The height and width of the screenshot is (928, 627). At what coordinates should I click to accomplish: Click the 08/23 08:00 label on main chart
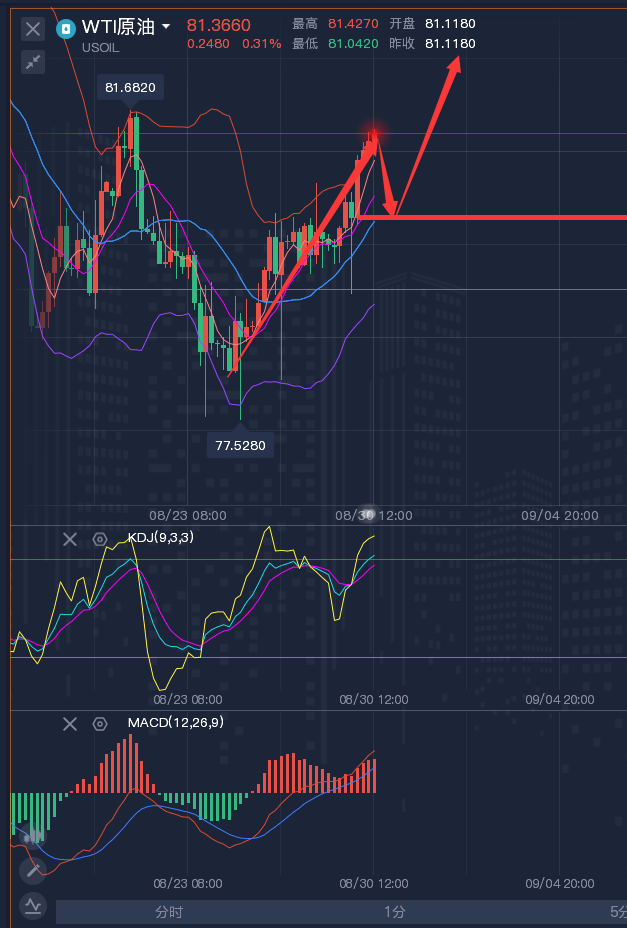tap(188, 515)
